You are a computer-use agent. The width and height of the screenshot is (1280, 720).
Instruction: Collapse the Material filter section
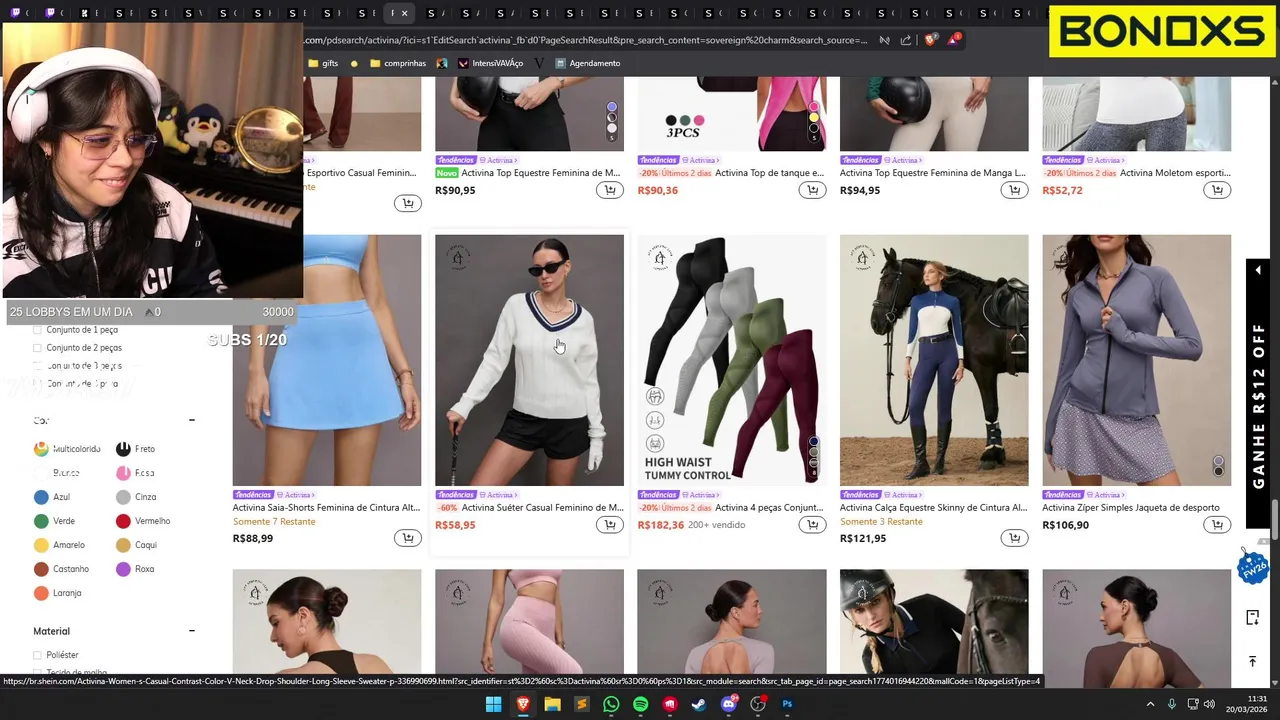[192, 631]
